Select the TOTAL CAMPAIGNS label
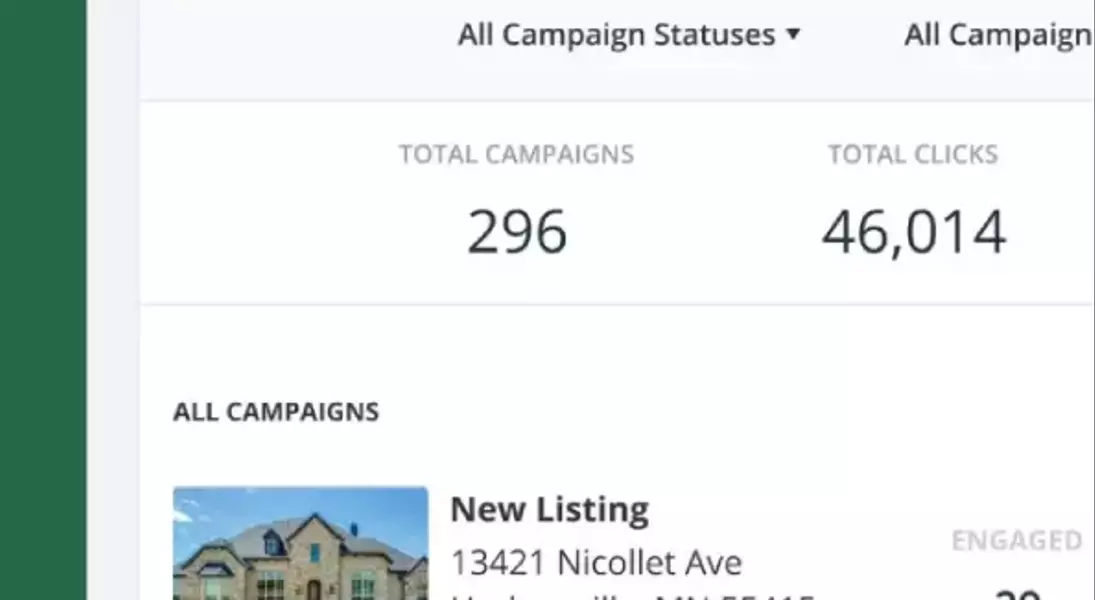Screen dimensions: 1095x600 pyautogui.click(x=516, y=155)
